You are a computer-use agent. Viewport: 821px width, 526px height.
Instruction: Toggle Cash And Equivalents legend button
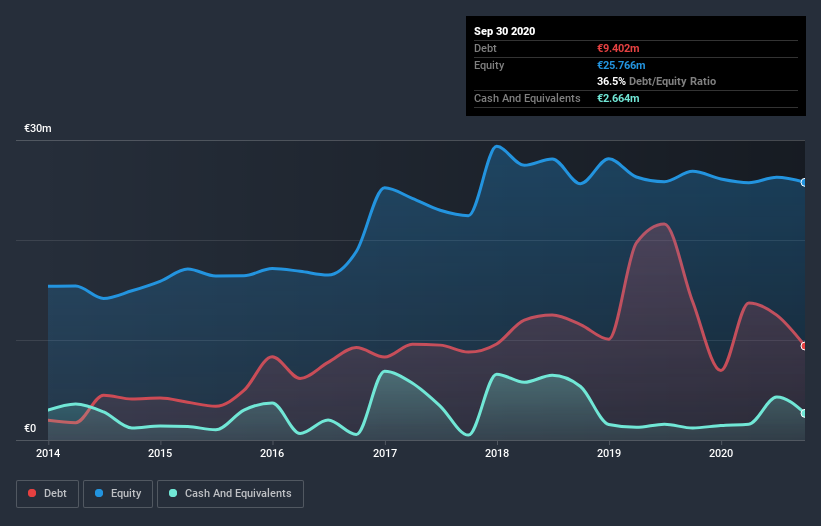coord(230,494)
